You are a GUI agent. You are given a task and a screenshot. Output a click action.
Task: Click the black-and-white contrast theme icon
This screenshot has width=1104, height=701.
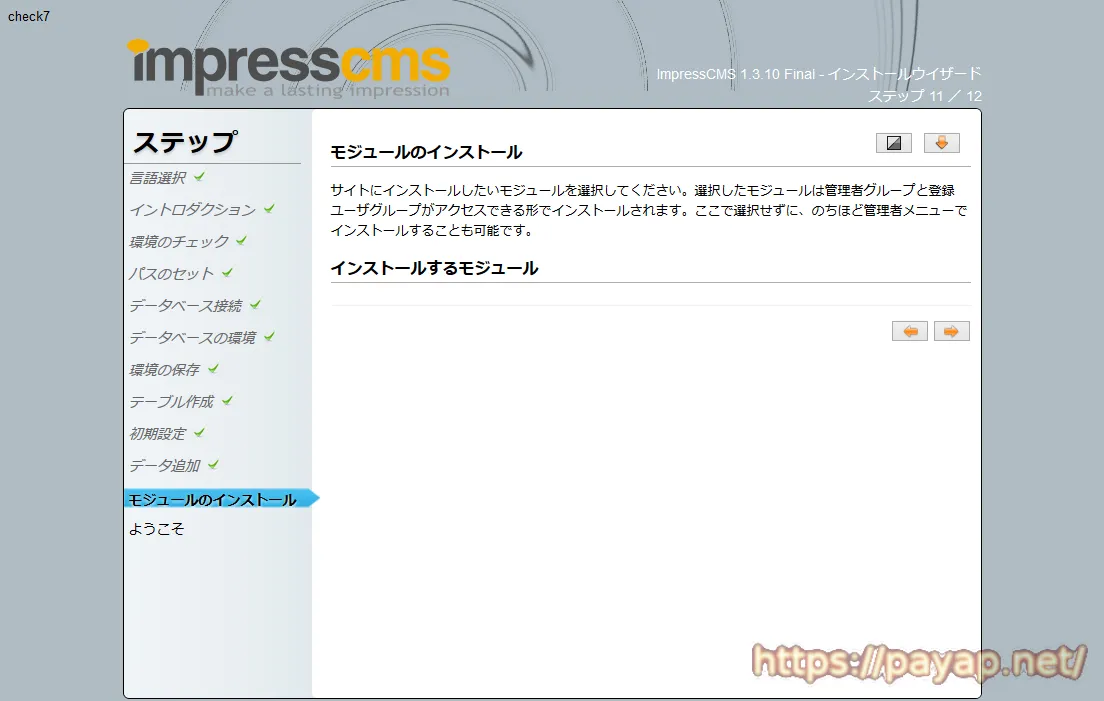coord(893,142)
